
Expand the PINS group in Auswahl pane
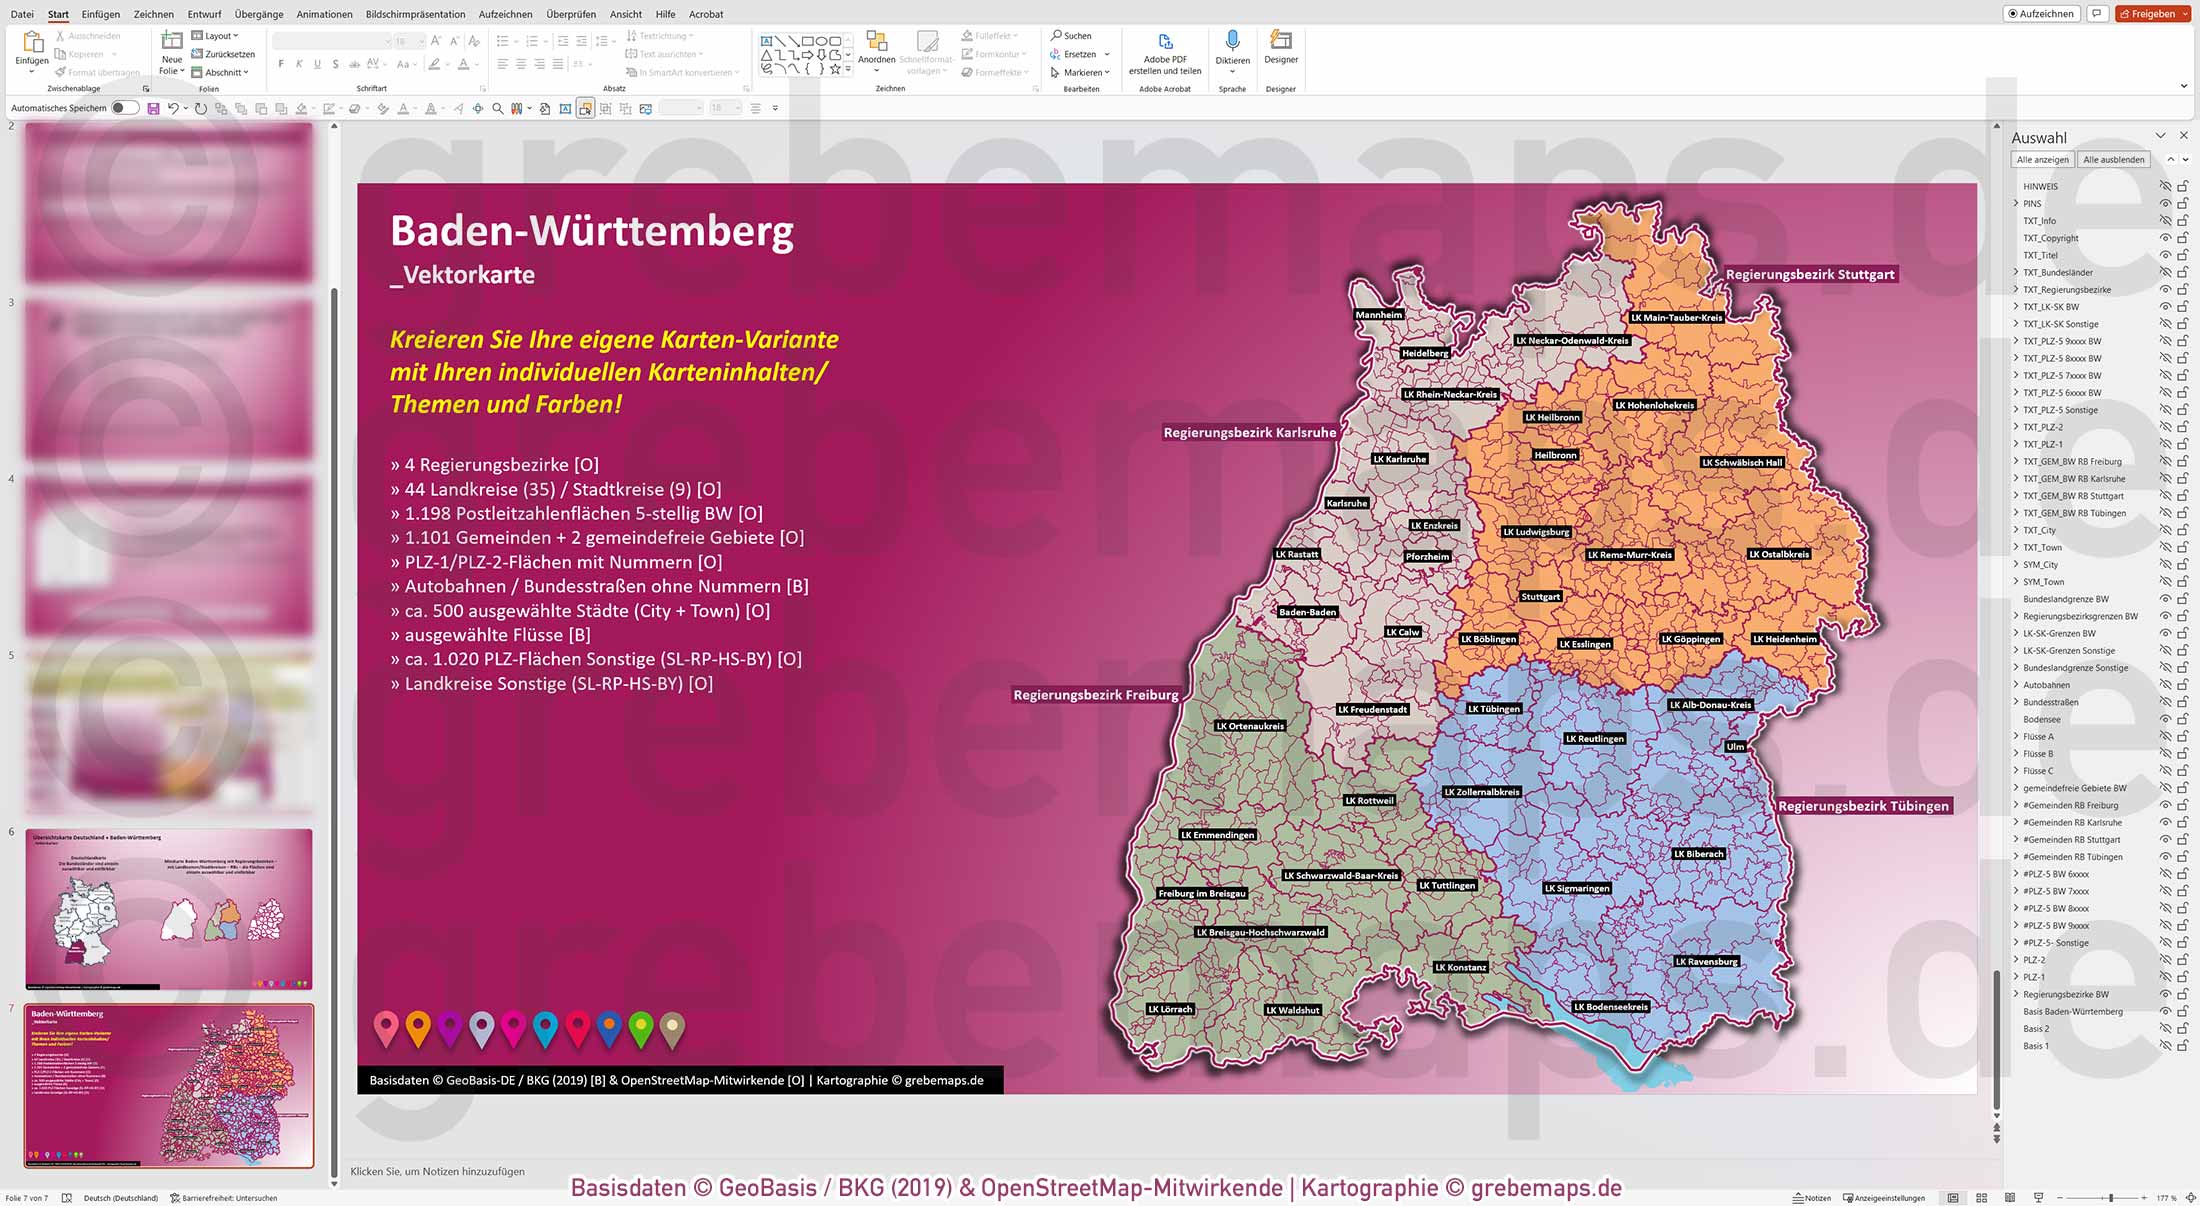click(x=2016, y=203)
